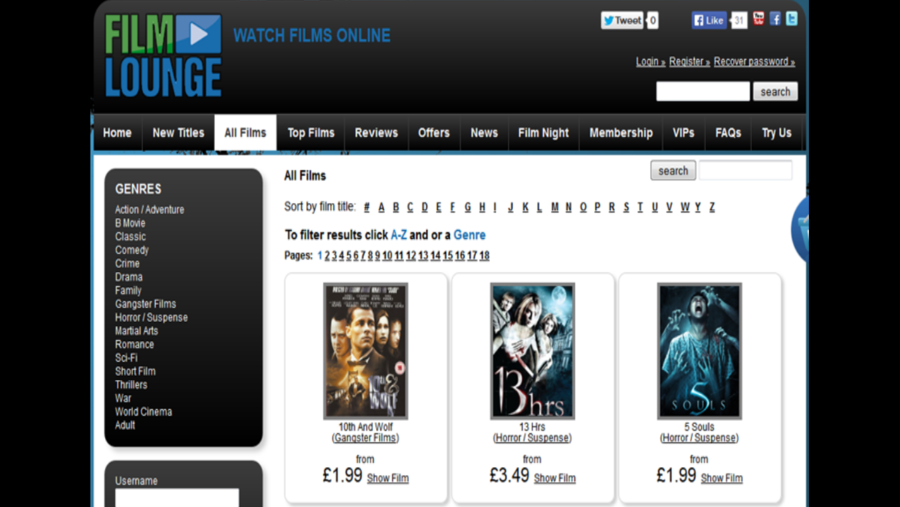Screen dimensions: 900x507
Task: Choose the Thrillers genre
Action: (131, 385)
